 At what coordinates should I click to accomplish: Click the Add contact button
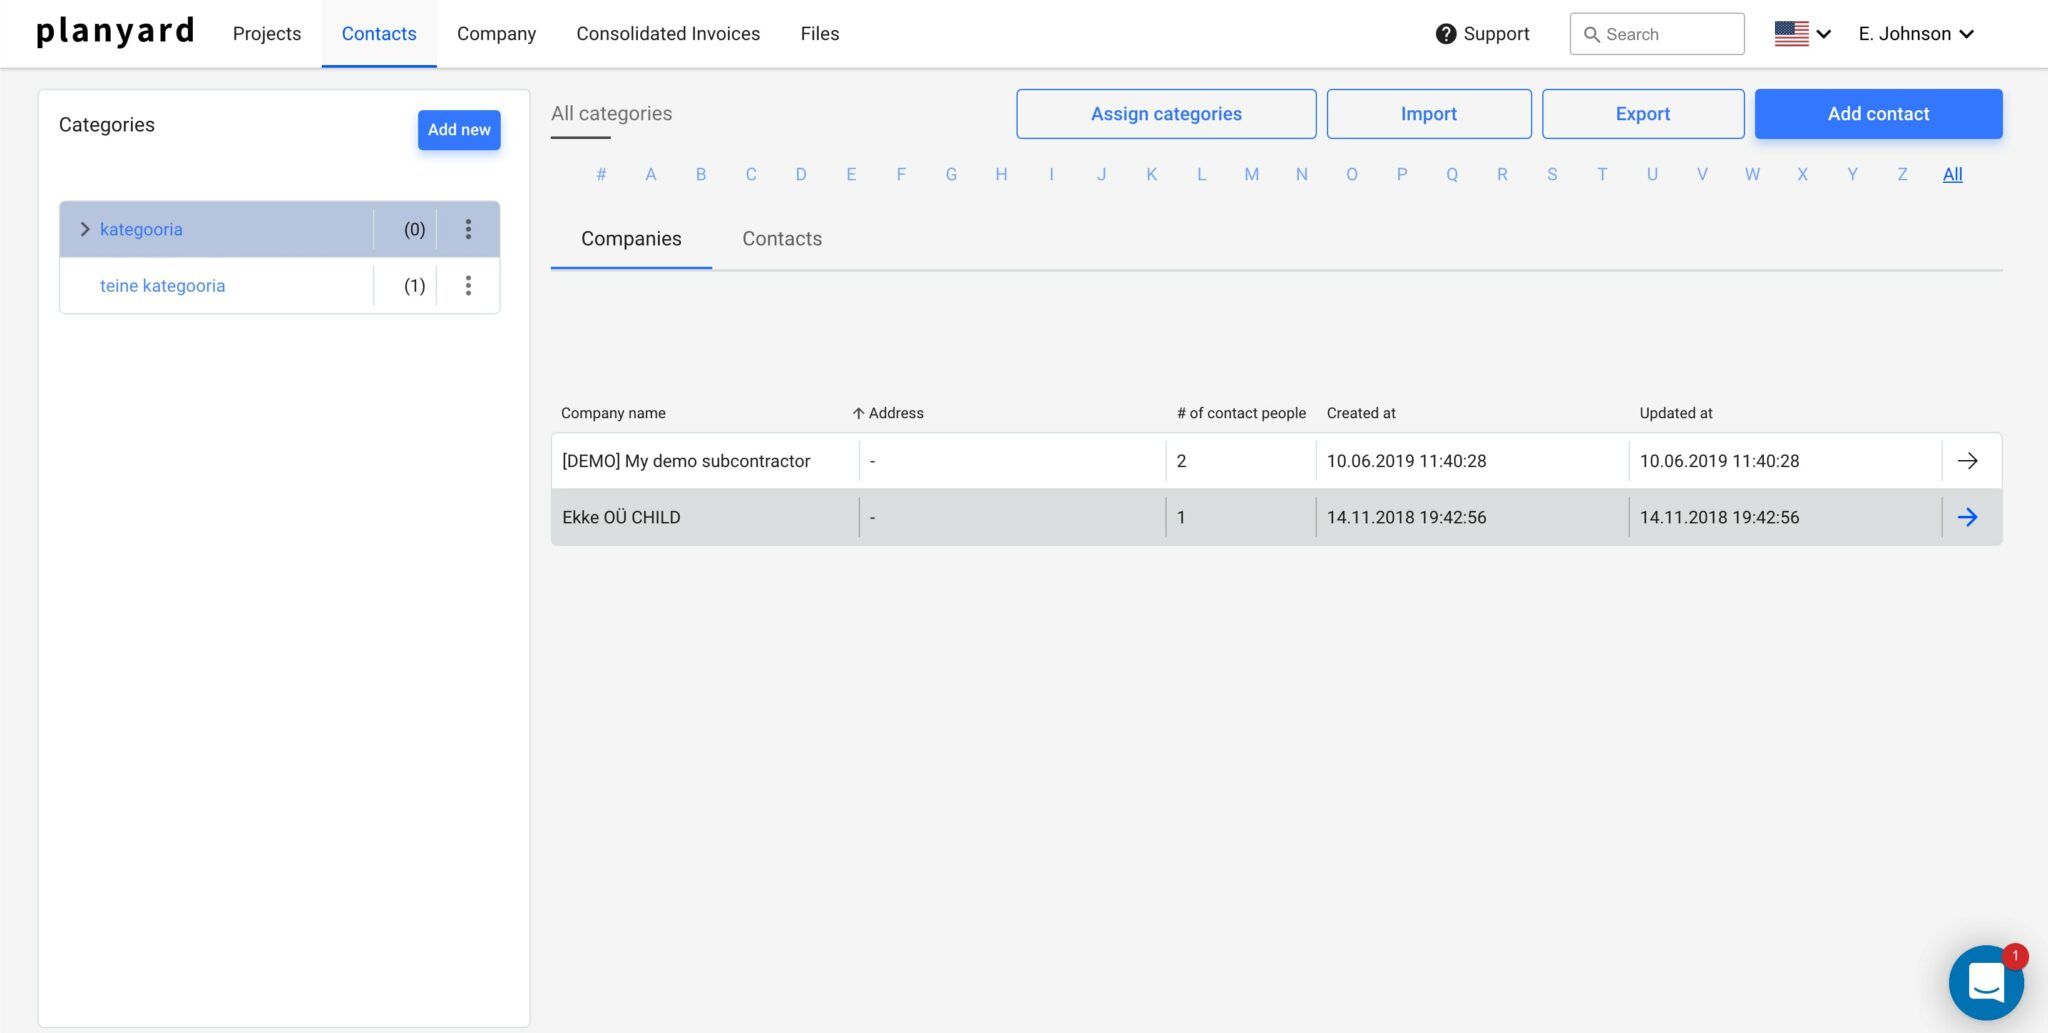click(x=1878, y=114)
